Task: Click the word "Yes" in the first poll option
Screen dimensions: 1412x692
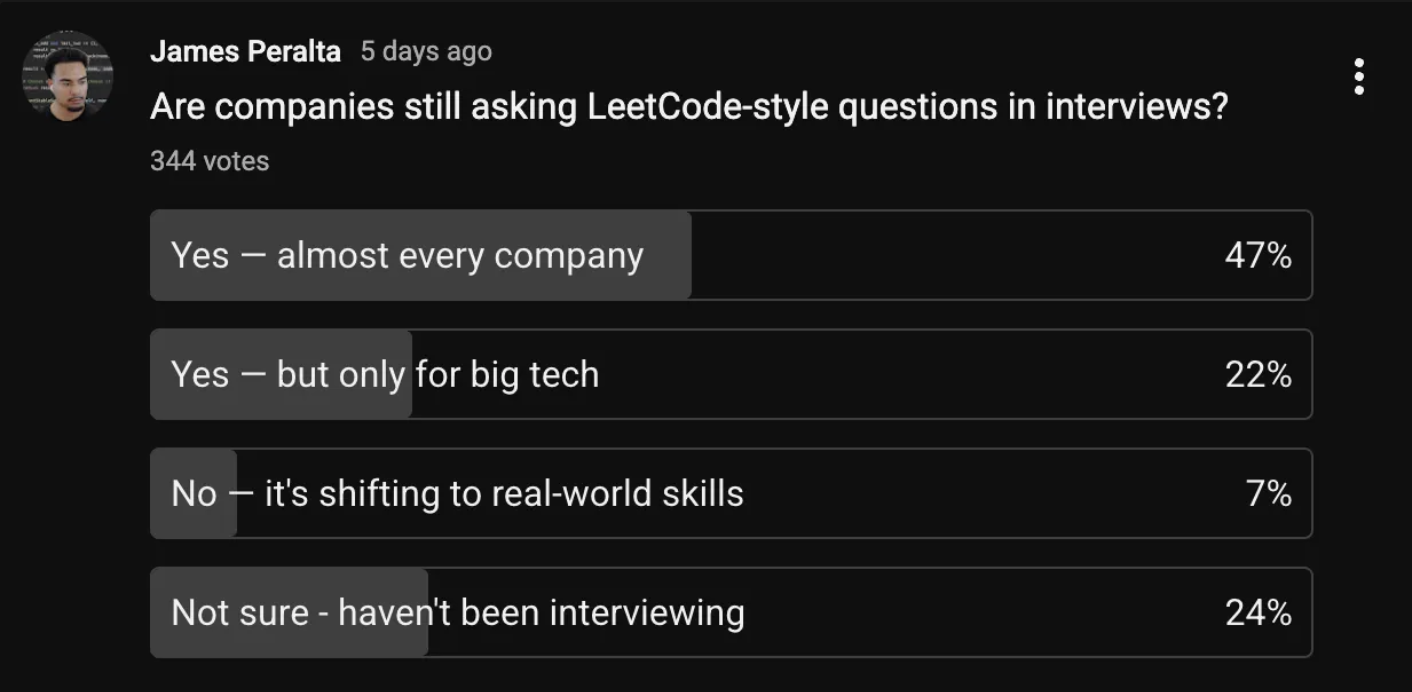Action: tap(200, 256)
